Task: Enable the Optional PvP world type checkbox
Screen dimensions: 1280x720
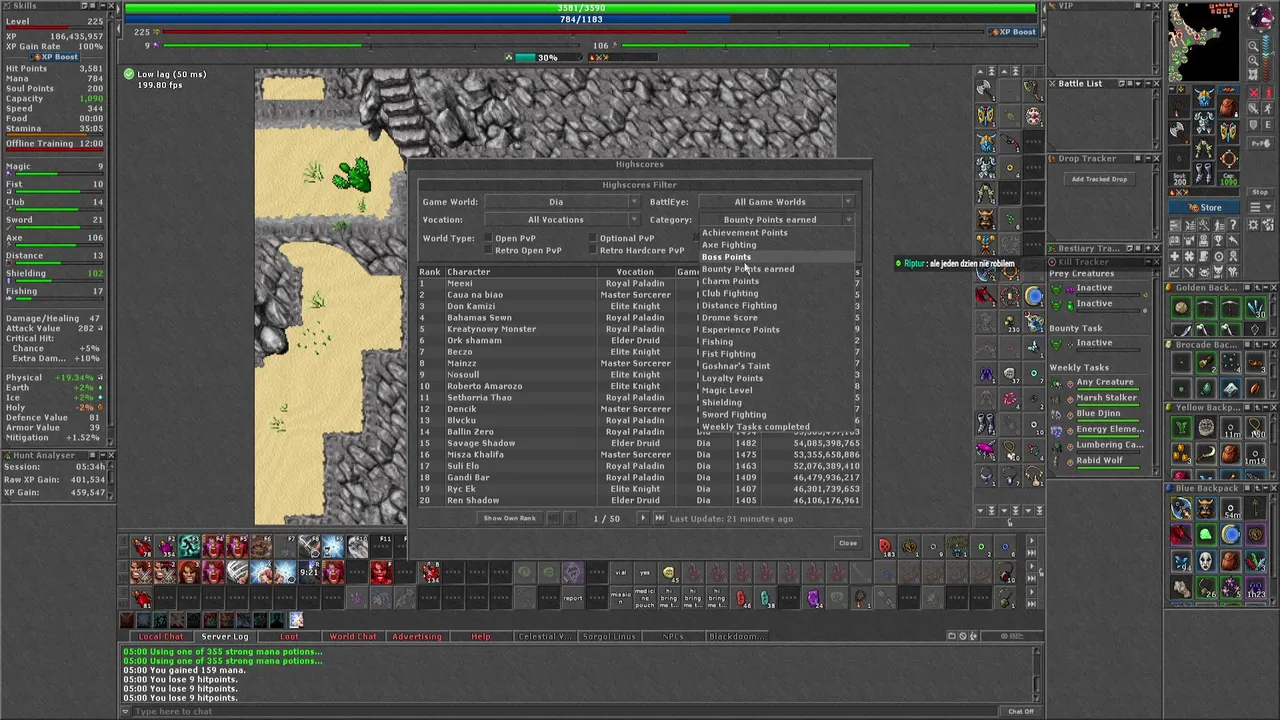Action: click(x=593, y=238)
